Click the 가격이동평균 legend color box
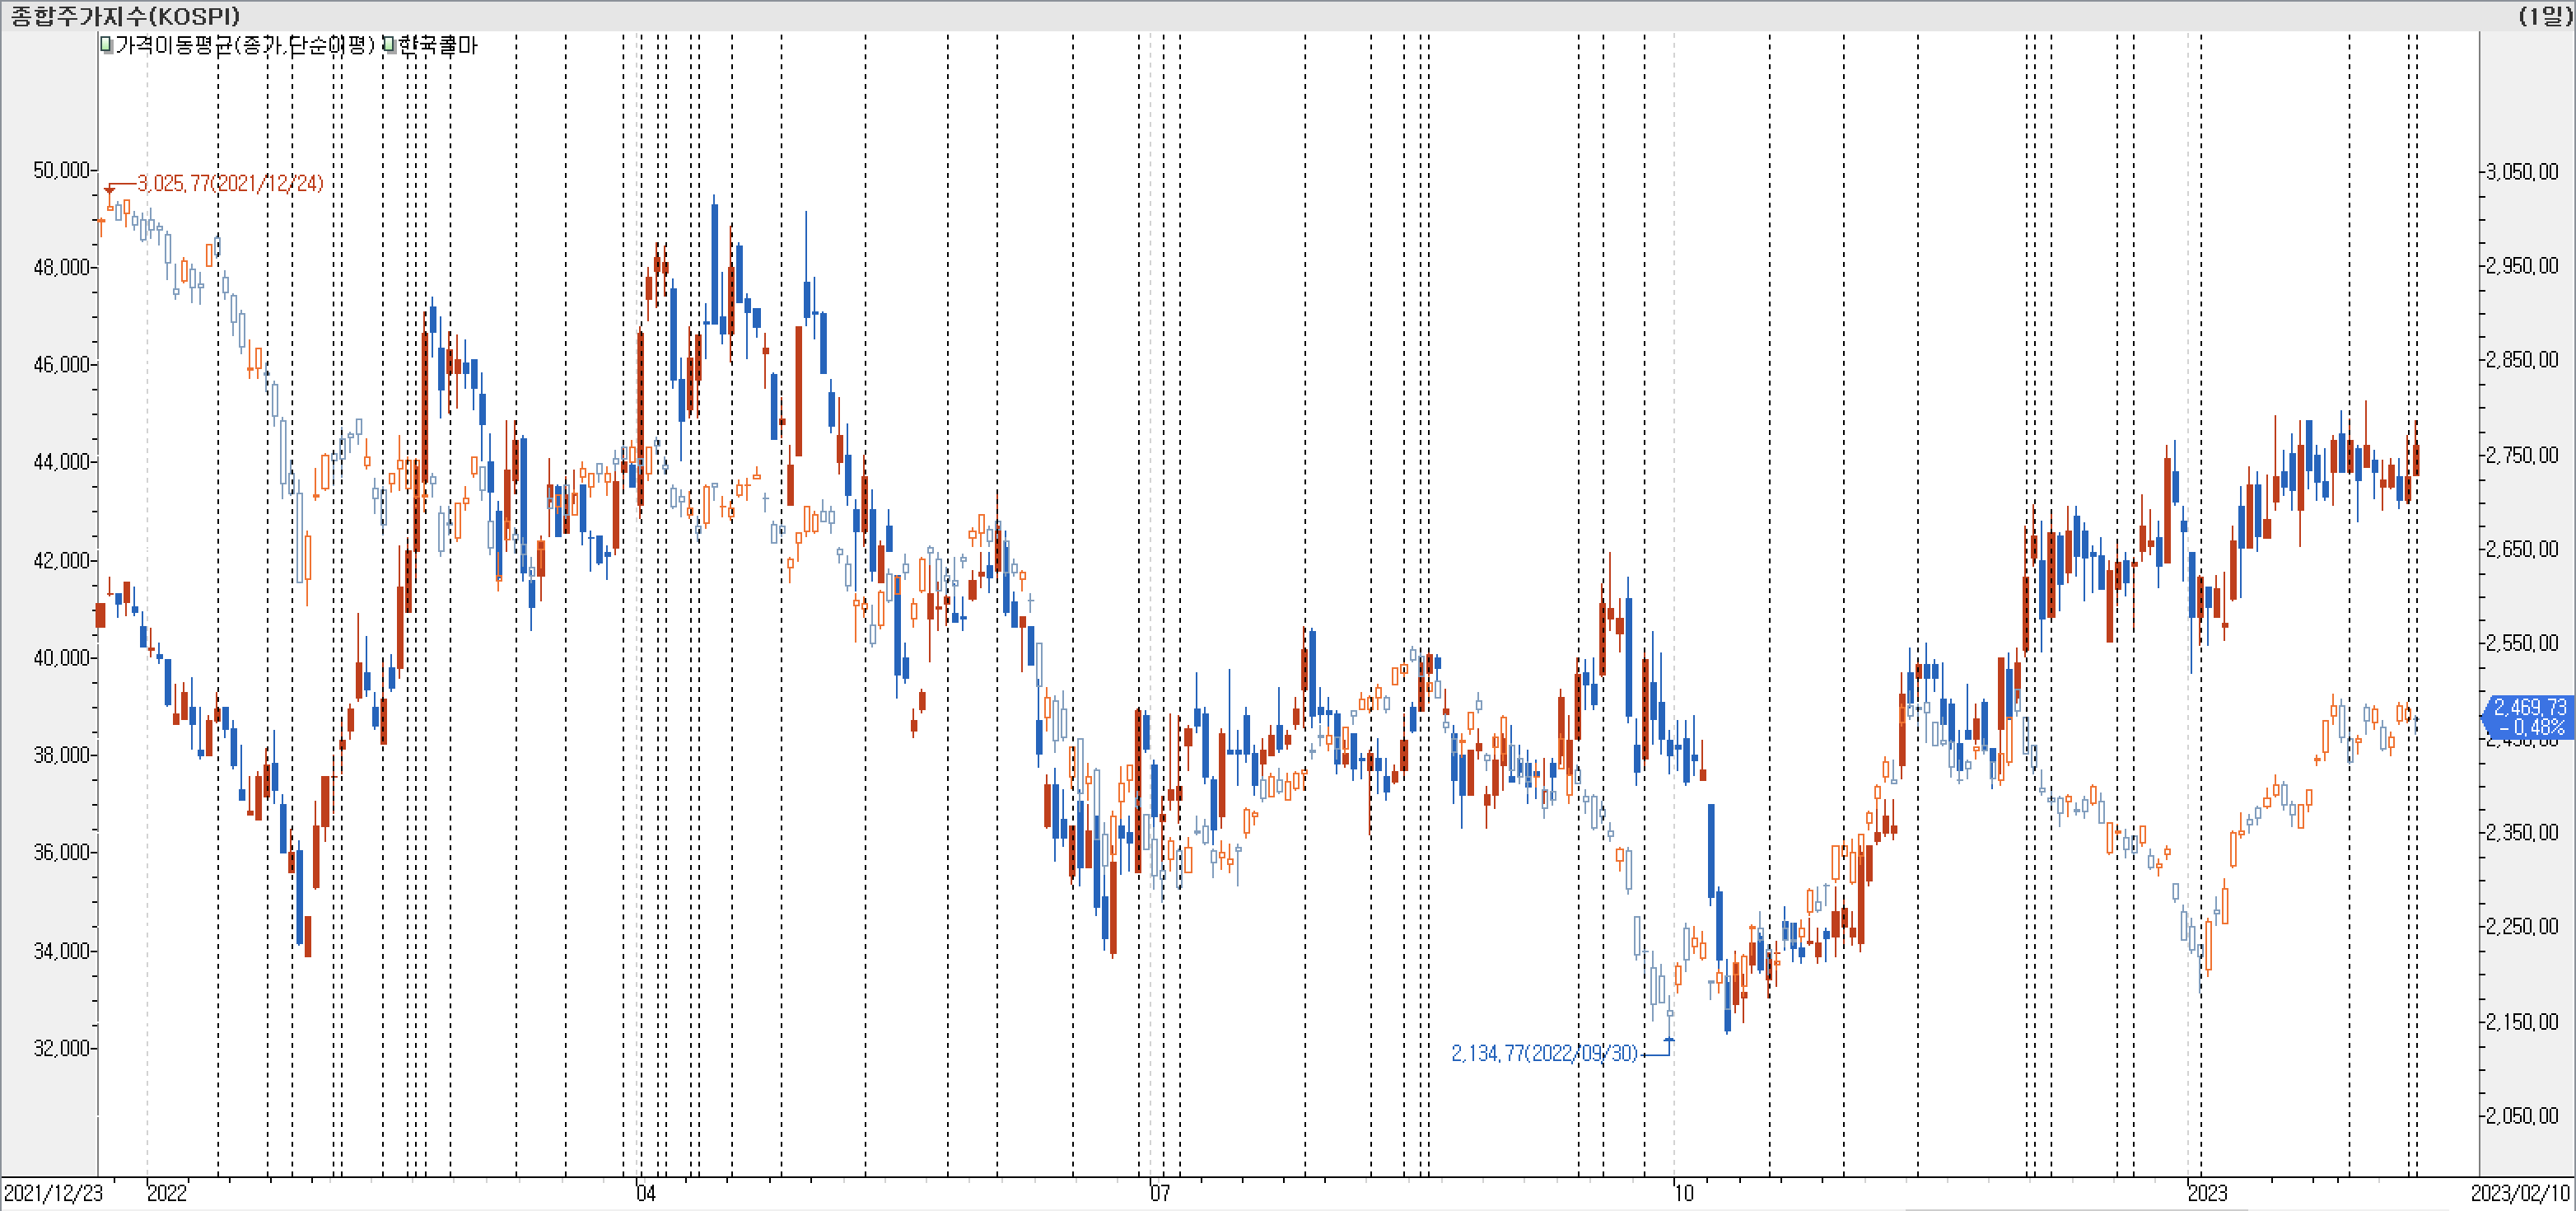 coord(106,44)
